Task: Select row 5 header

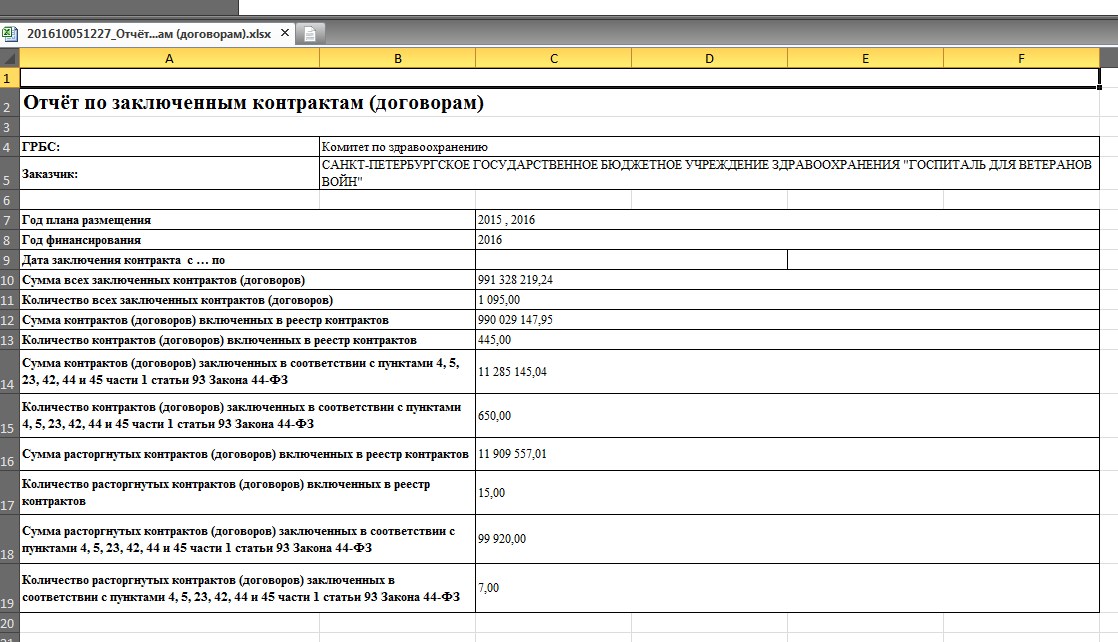Action: 9,173
